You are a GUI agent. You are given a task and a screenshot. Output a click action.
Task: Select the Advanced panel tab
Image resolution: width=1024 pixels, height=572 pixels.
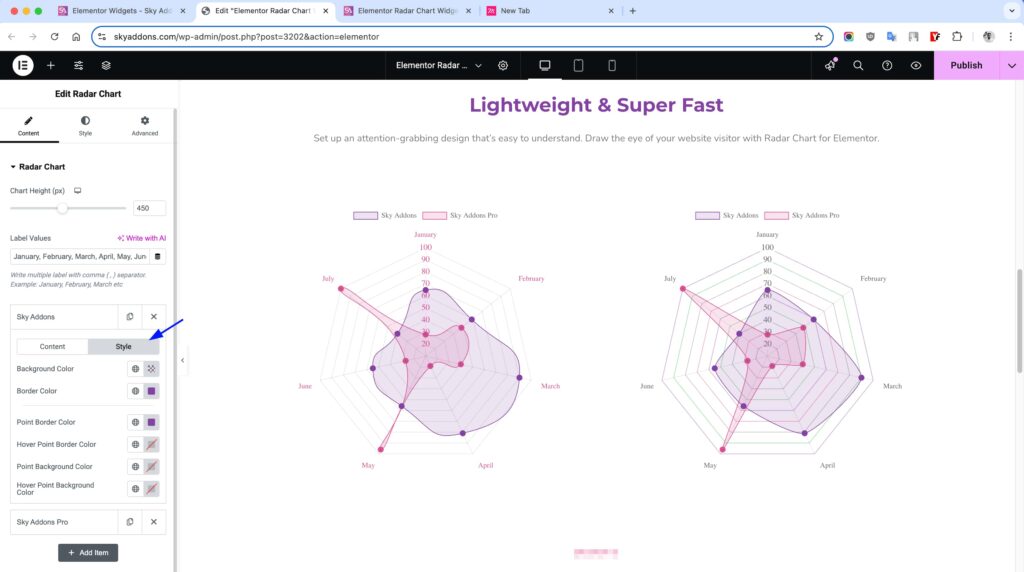(x=144, y=126)
